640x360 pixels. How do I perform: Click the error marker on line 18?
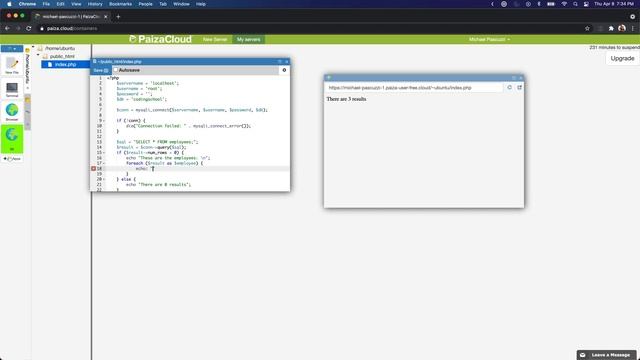coord(93,169)
